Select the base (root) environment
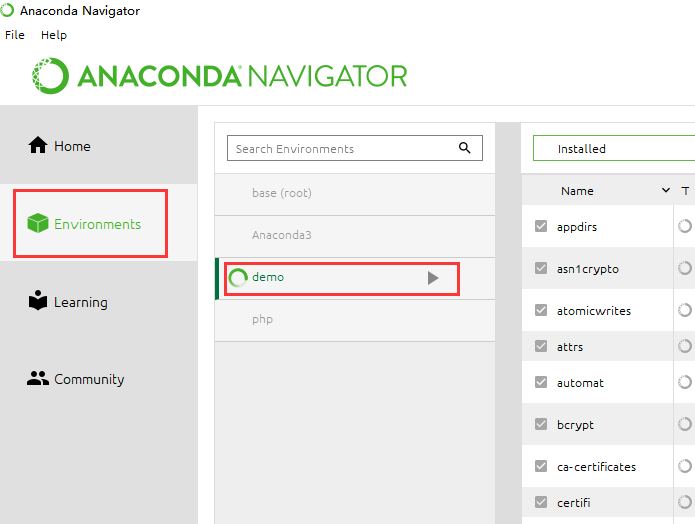The image size is (695, 524). click(x=355, y=194)
